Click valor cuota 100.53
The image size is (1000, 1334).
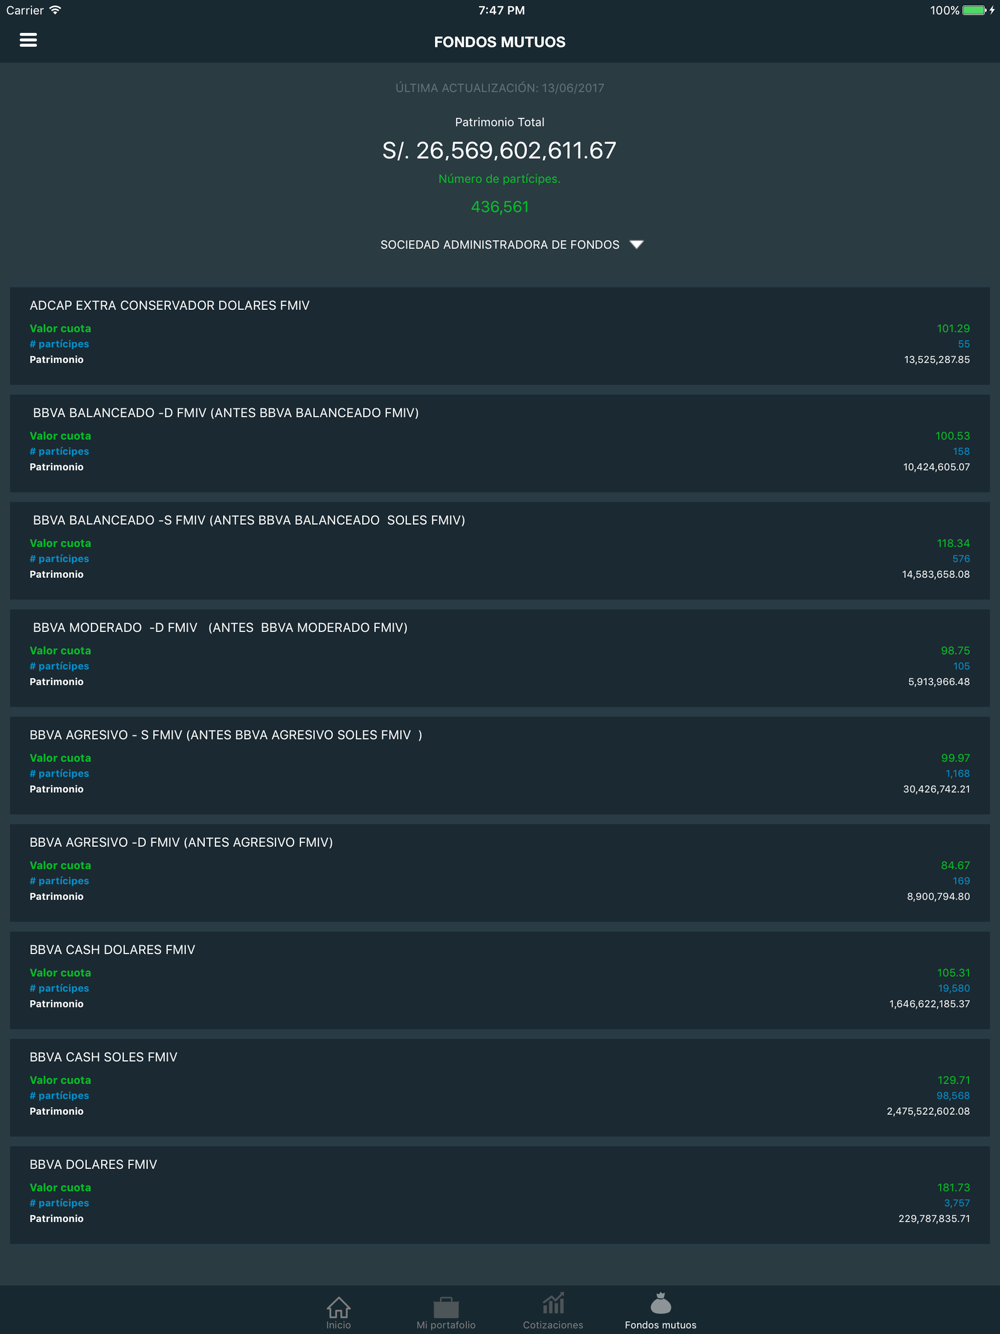pos(953,436)
